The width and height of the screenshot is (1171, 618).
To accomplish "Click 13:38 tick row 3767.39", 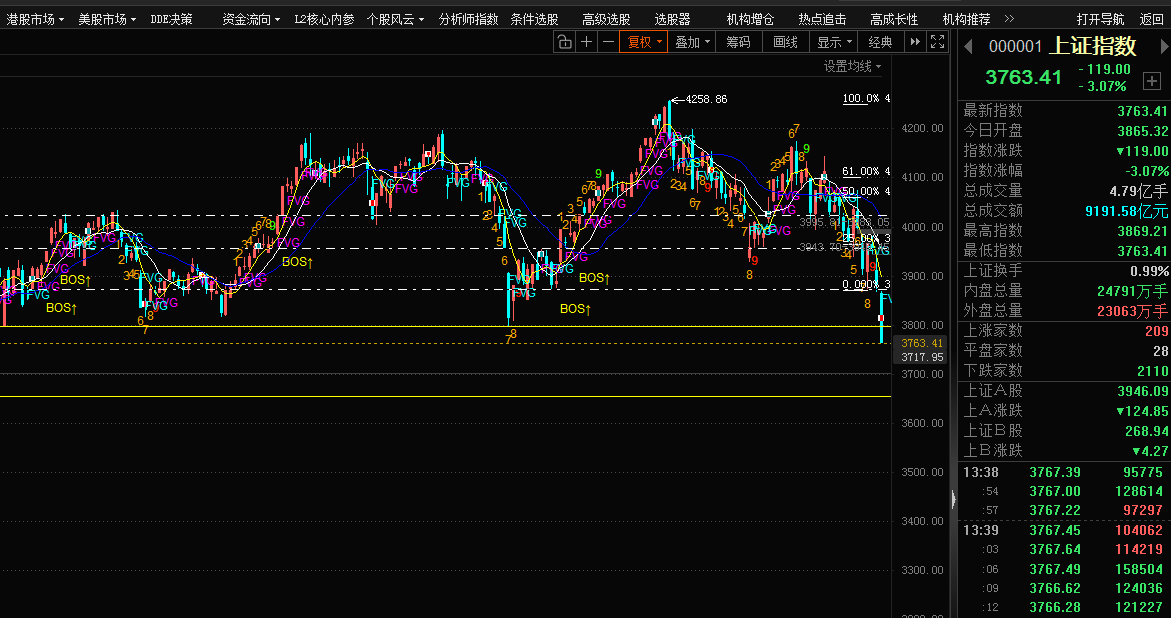I will click(1063, 472).
